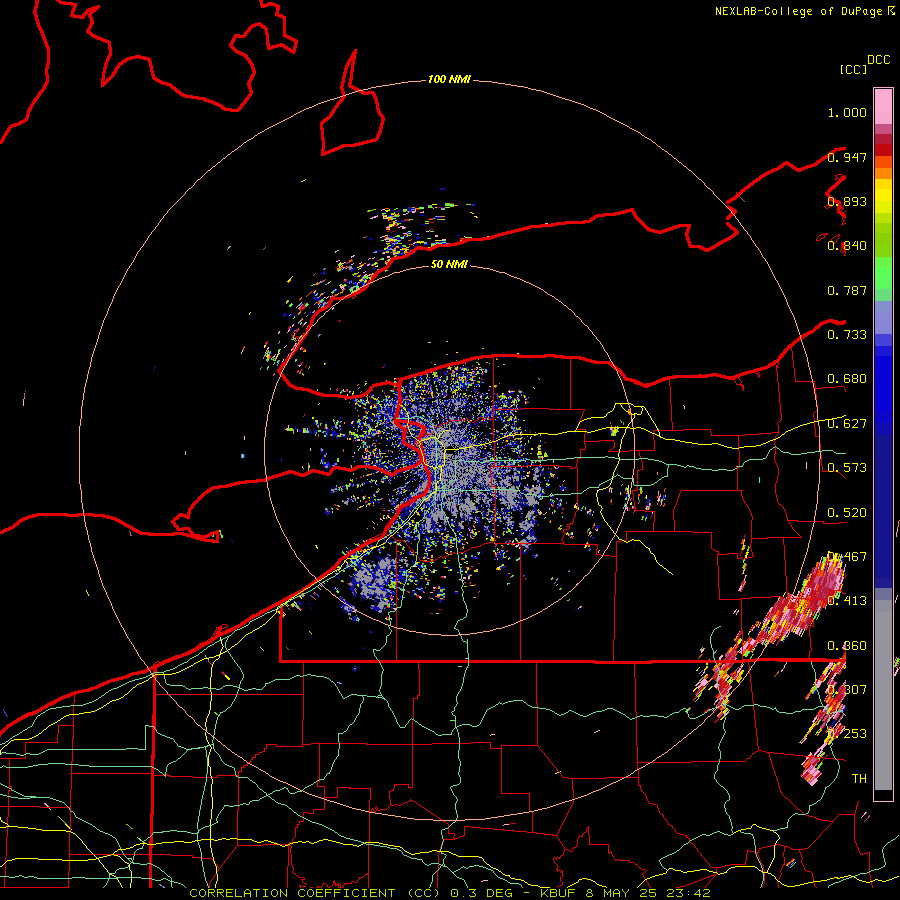Select the 0.787 color scale value

click(x=847, y=290)
